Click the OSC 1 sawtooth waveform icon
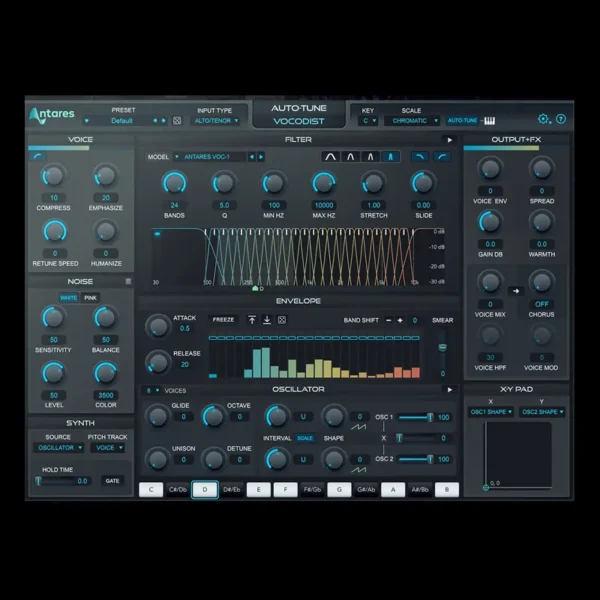The height and width of the screenshot is (600, 600). pyautogui.click(x=359, y=427)
